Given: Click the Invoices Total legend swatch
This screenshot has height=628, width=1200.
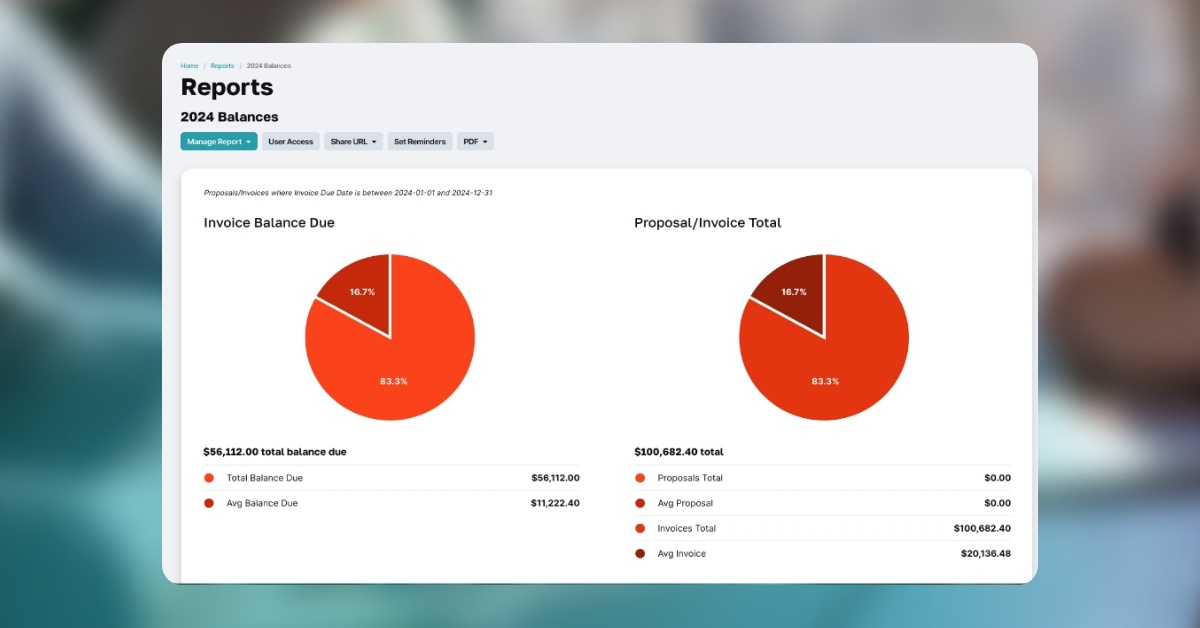Looking at the screenshot, I should tap(640, 528).
